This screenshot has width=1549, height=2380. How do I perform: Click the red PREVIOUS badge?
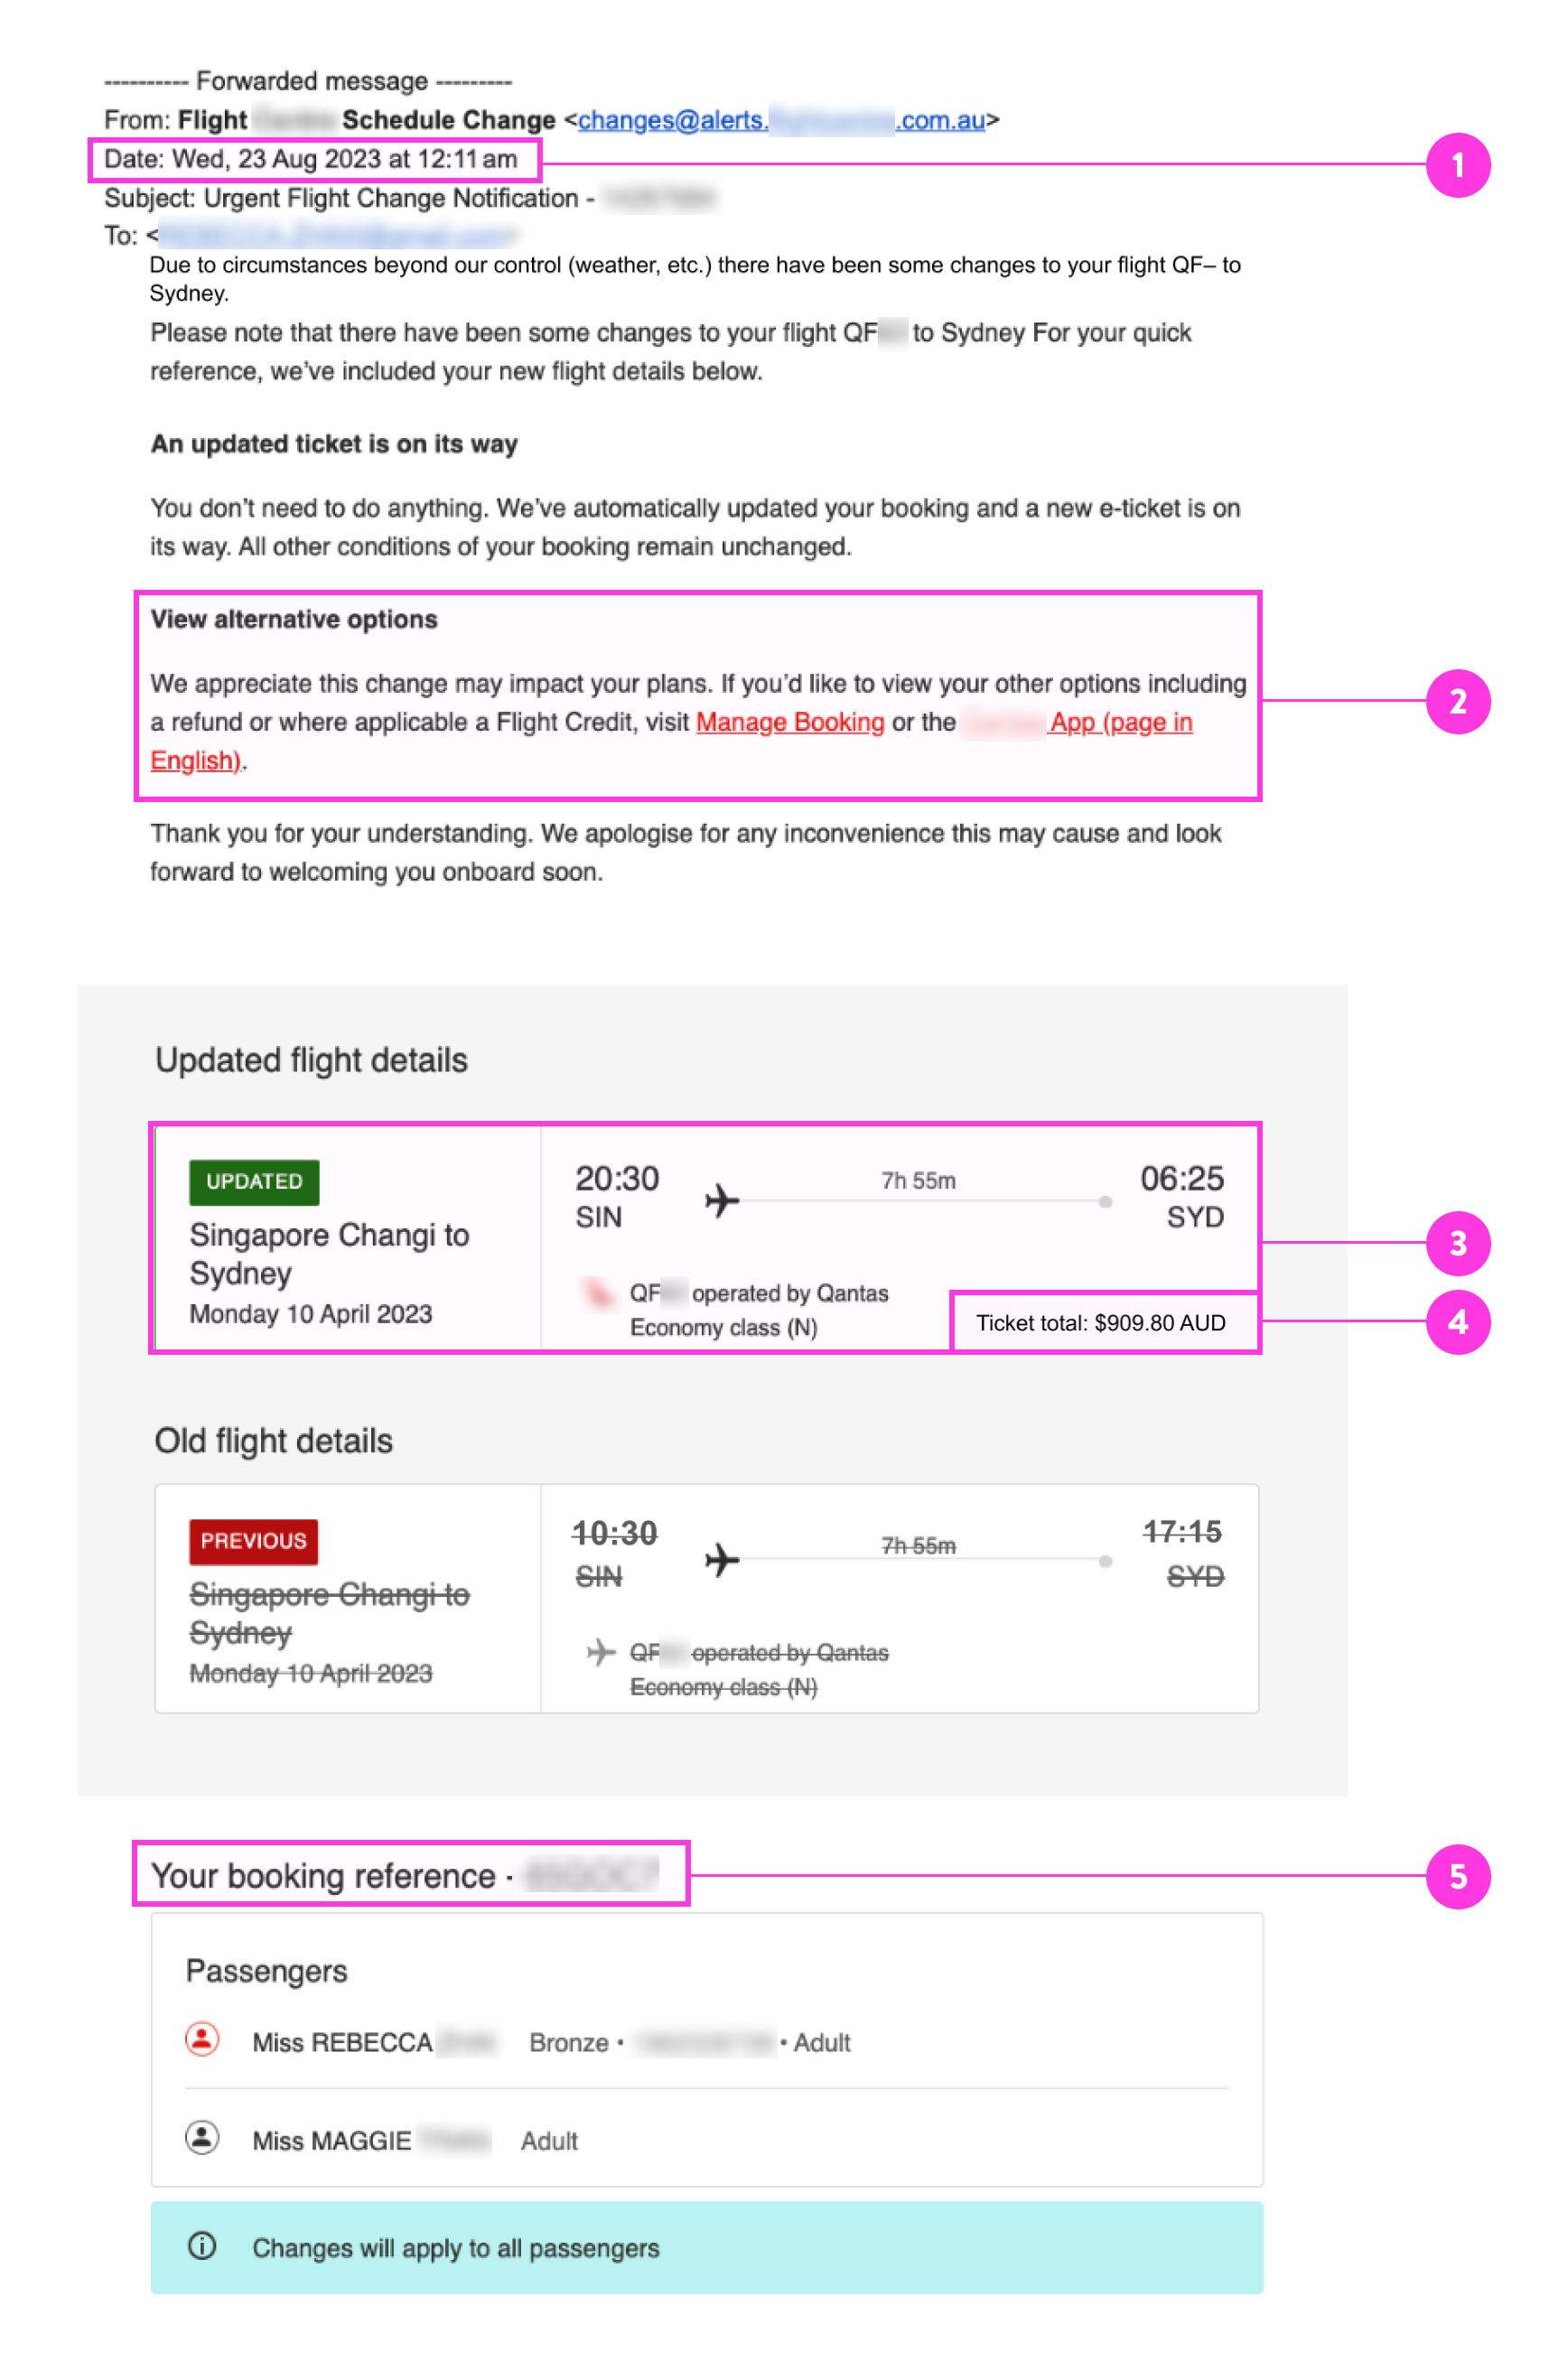253,1540
